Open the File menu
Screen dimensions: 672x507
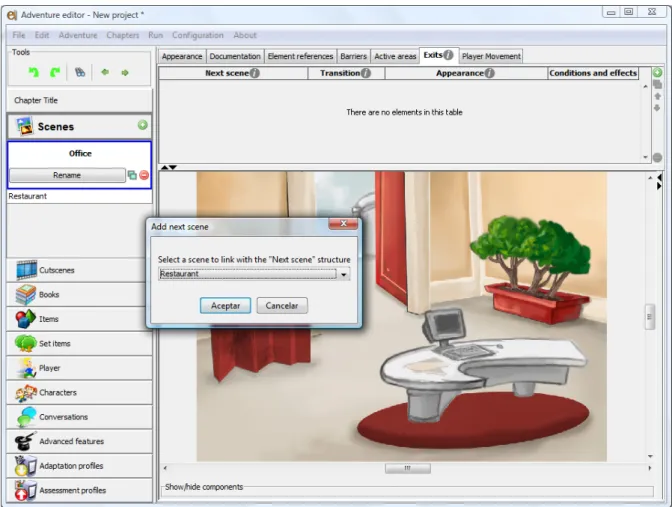click(x=19, y=35)
